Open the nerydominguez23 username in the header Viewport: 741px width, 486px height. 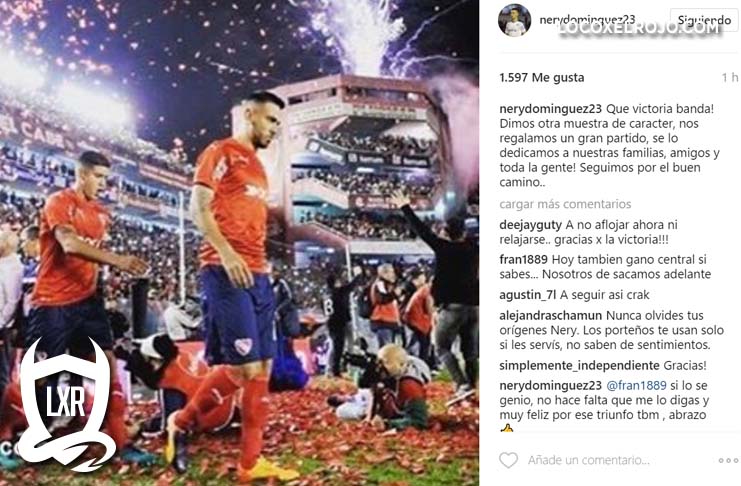(x=587, y=20)
